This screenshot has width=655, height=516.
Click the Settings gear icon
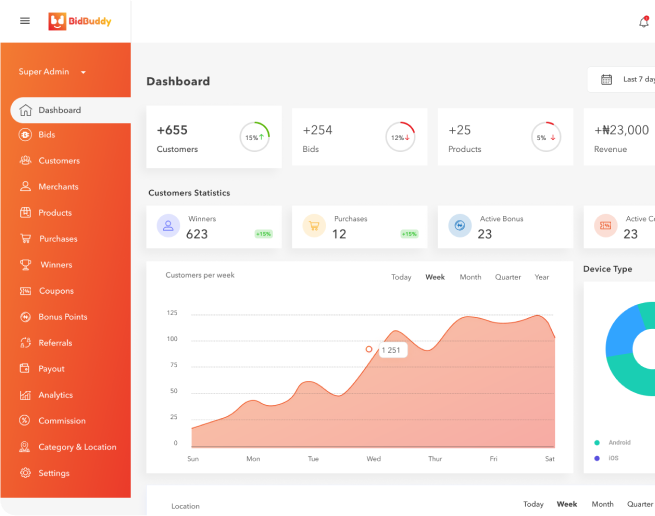coord(25,473)
